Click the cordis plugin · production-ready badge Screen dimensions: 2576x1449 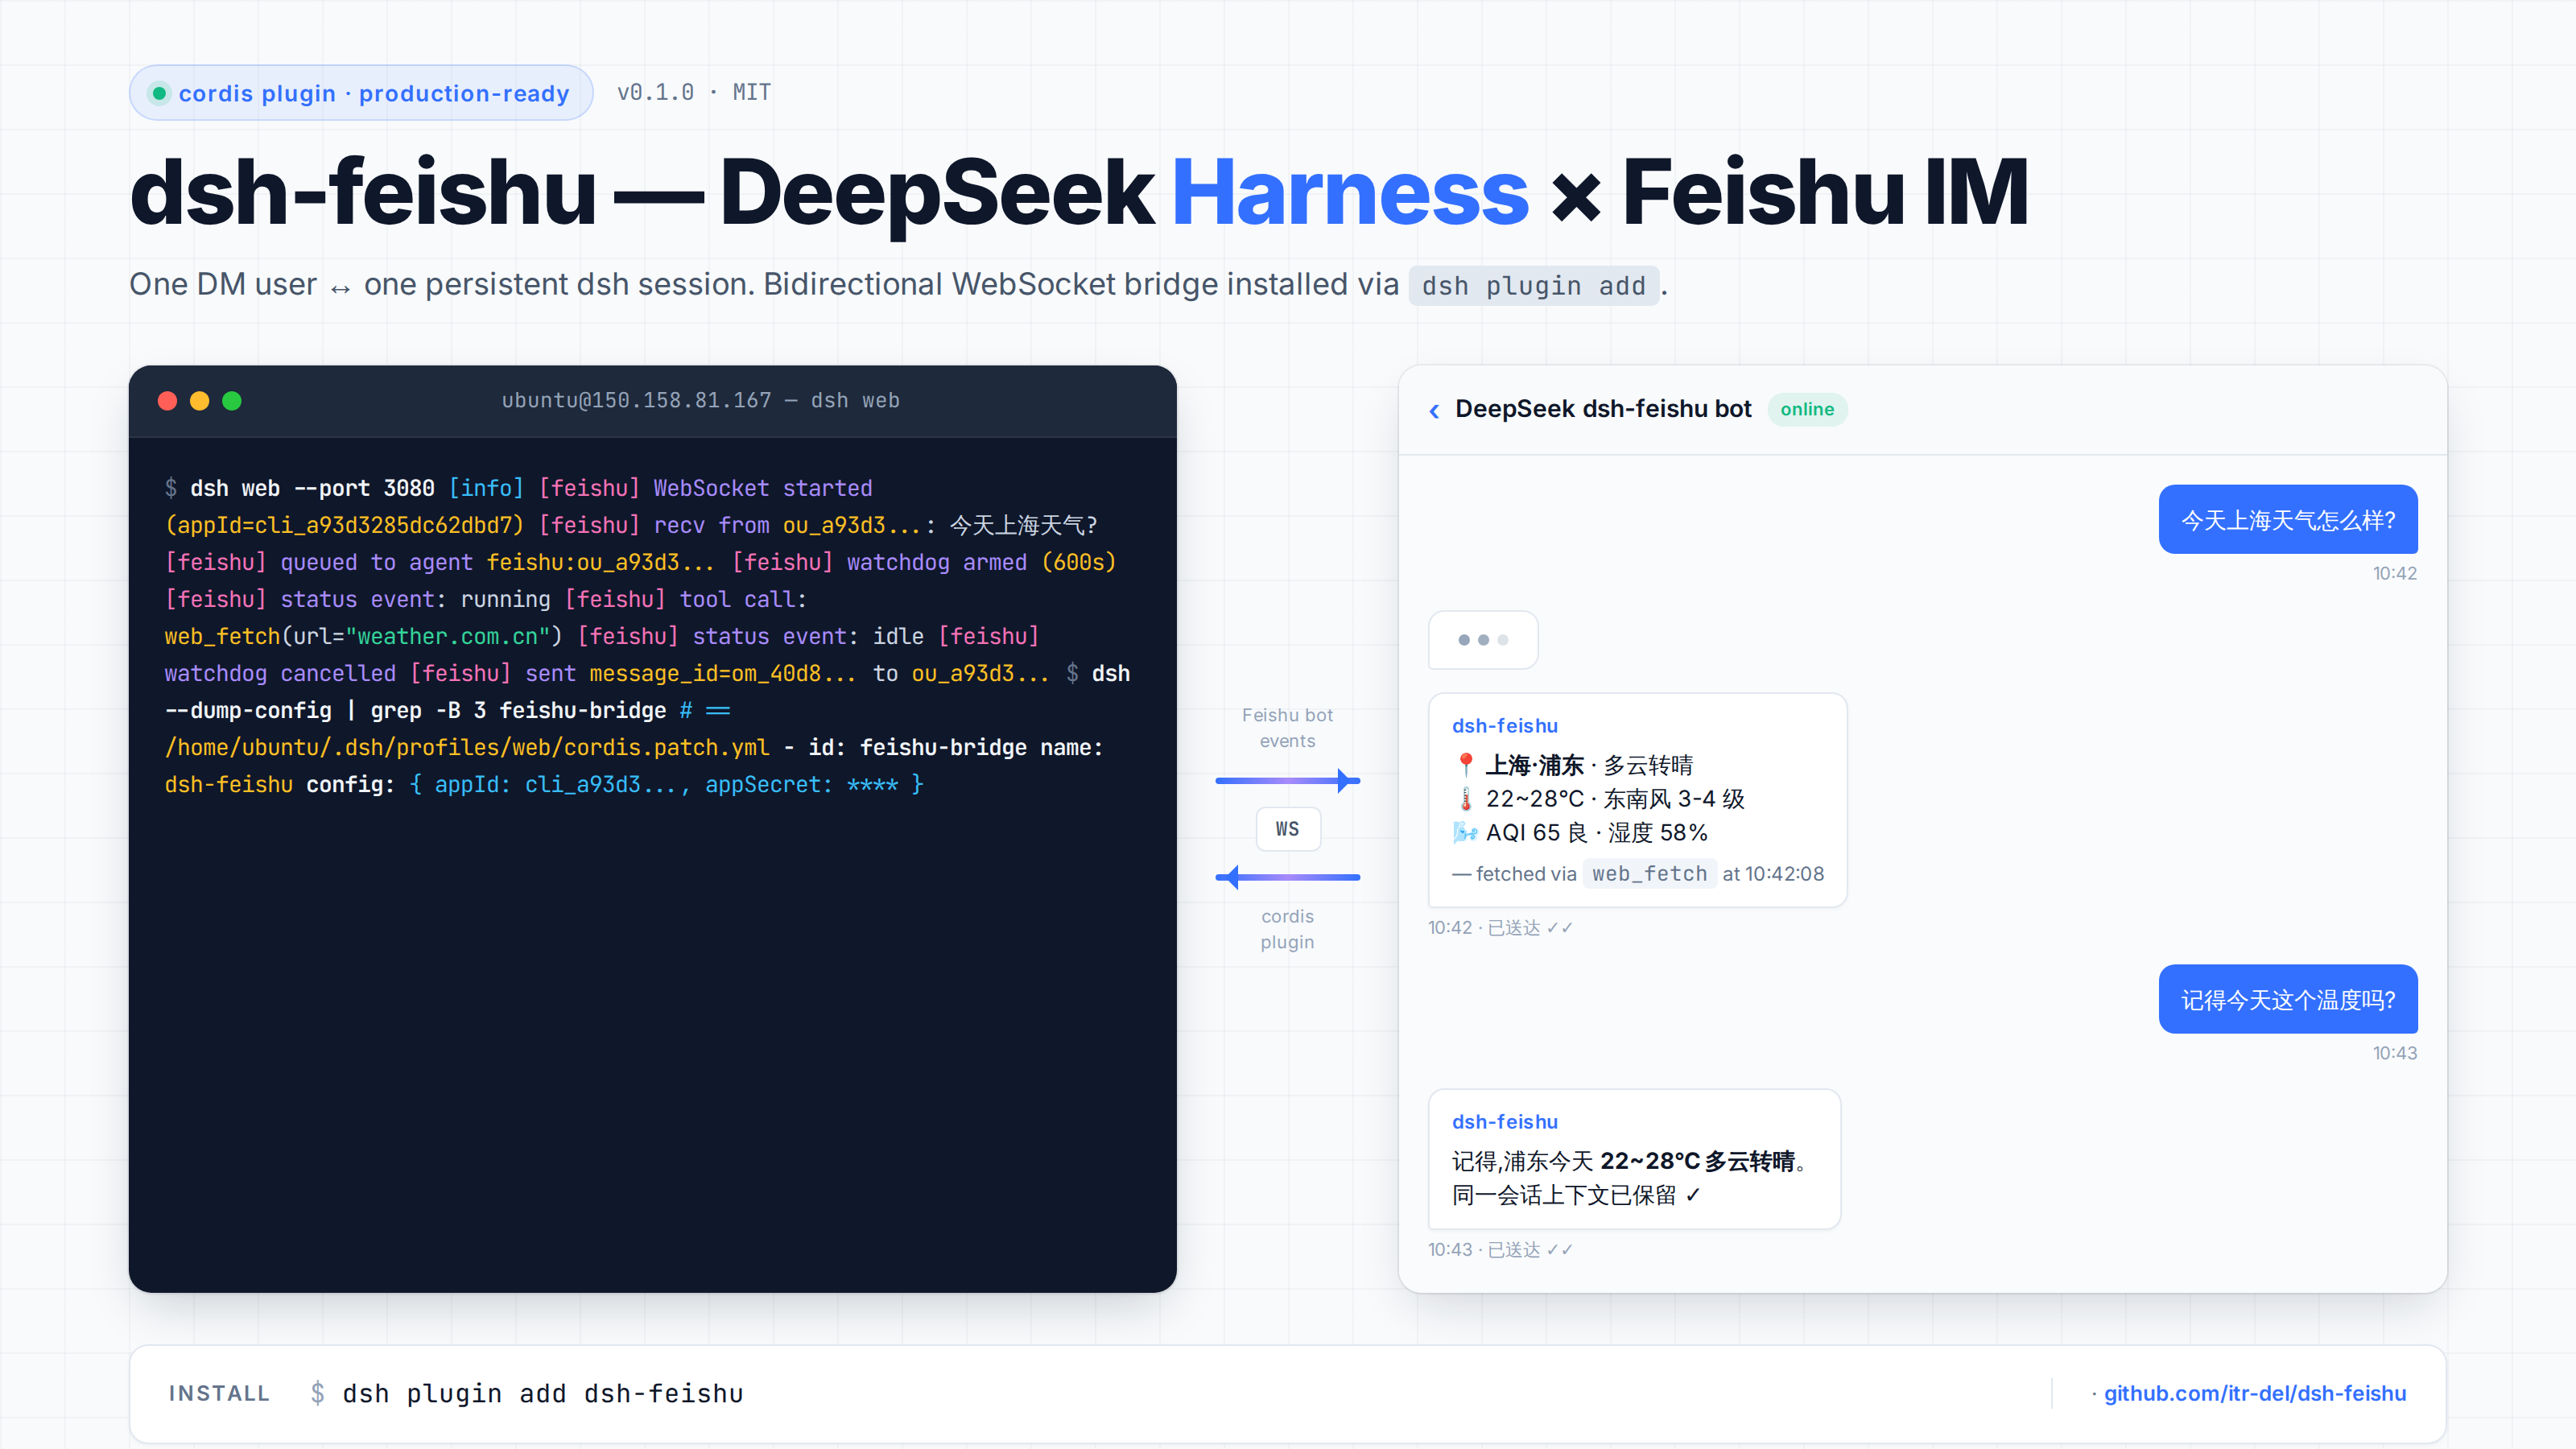pos(361,93)
